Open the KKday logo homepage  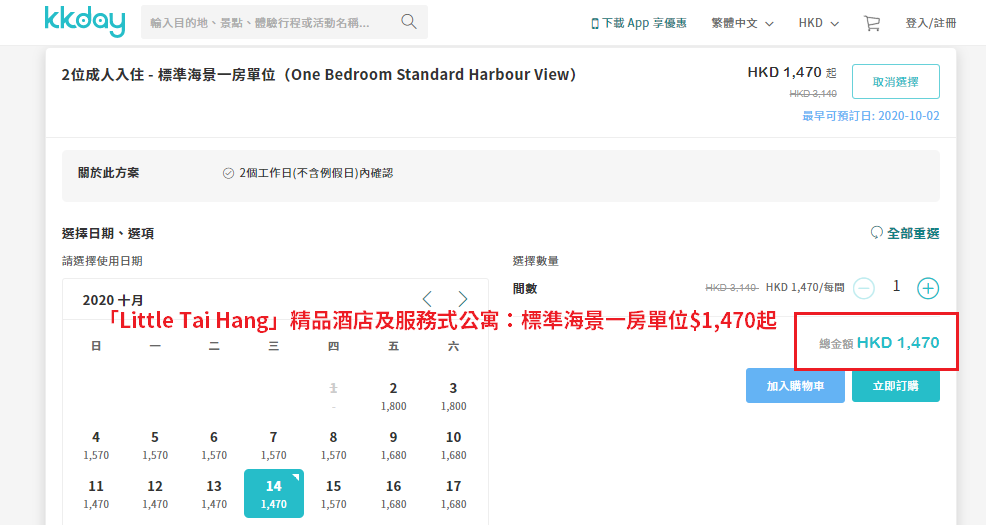(x=85, y=21)
